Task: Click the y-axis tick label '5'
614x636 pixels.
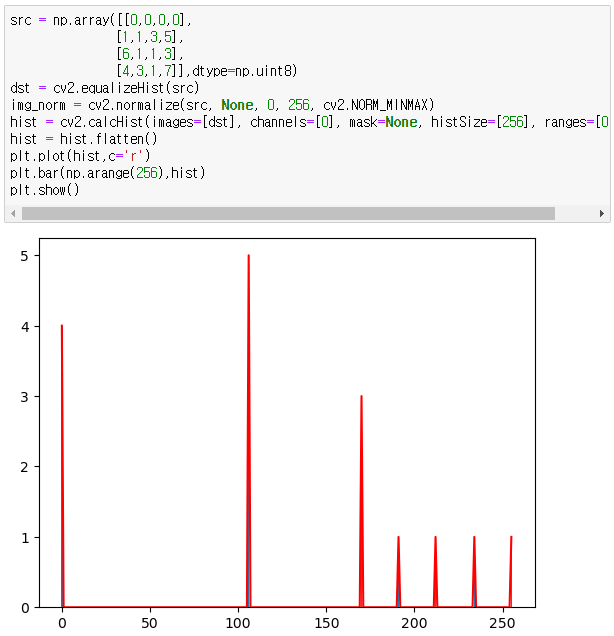Action: pyautogui.click(x=25, y=256)
